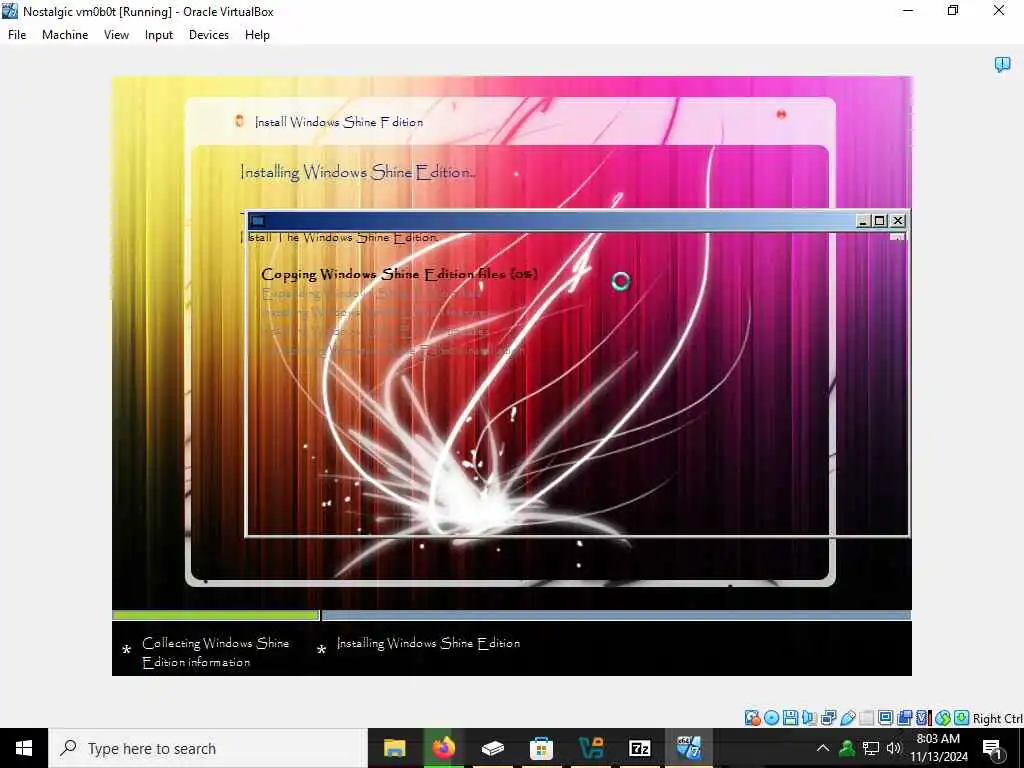Click the network adapter indicator icon
The image size is (1024, 768).
point(828,718)
